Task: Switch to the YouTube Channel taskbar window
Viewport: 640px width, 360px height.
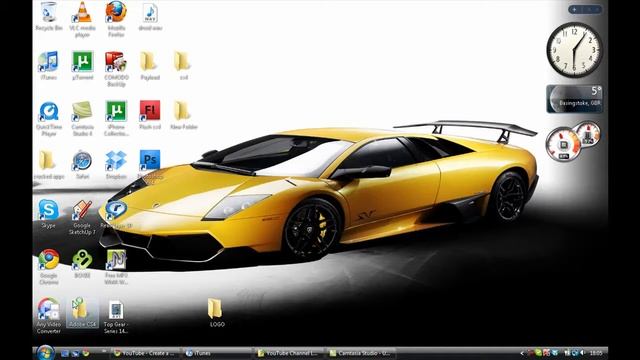Action: point(289,353)
